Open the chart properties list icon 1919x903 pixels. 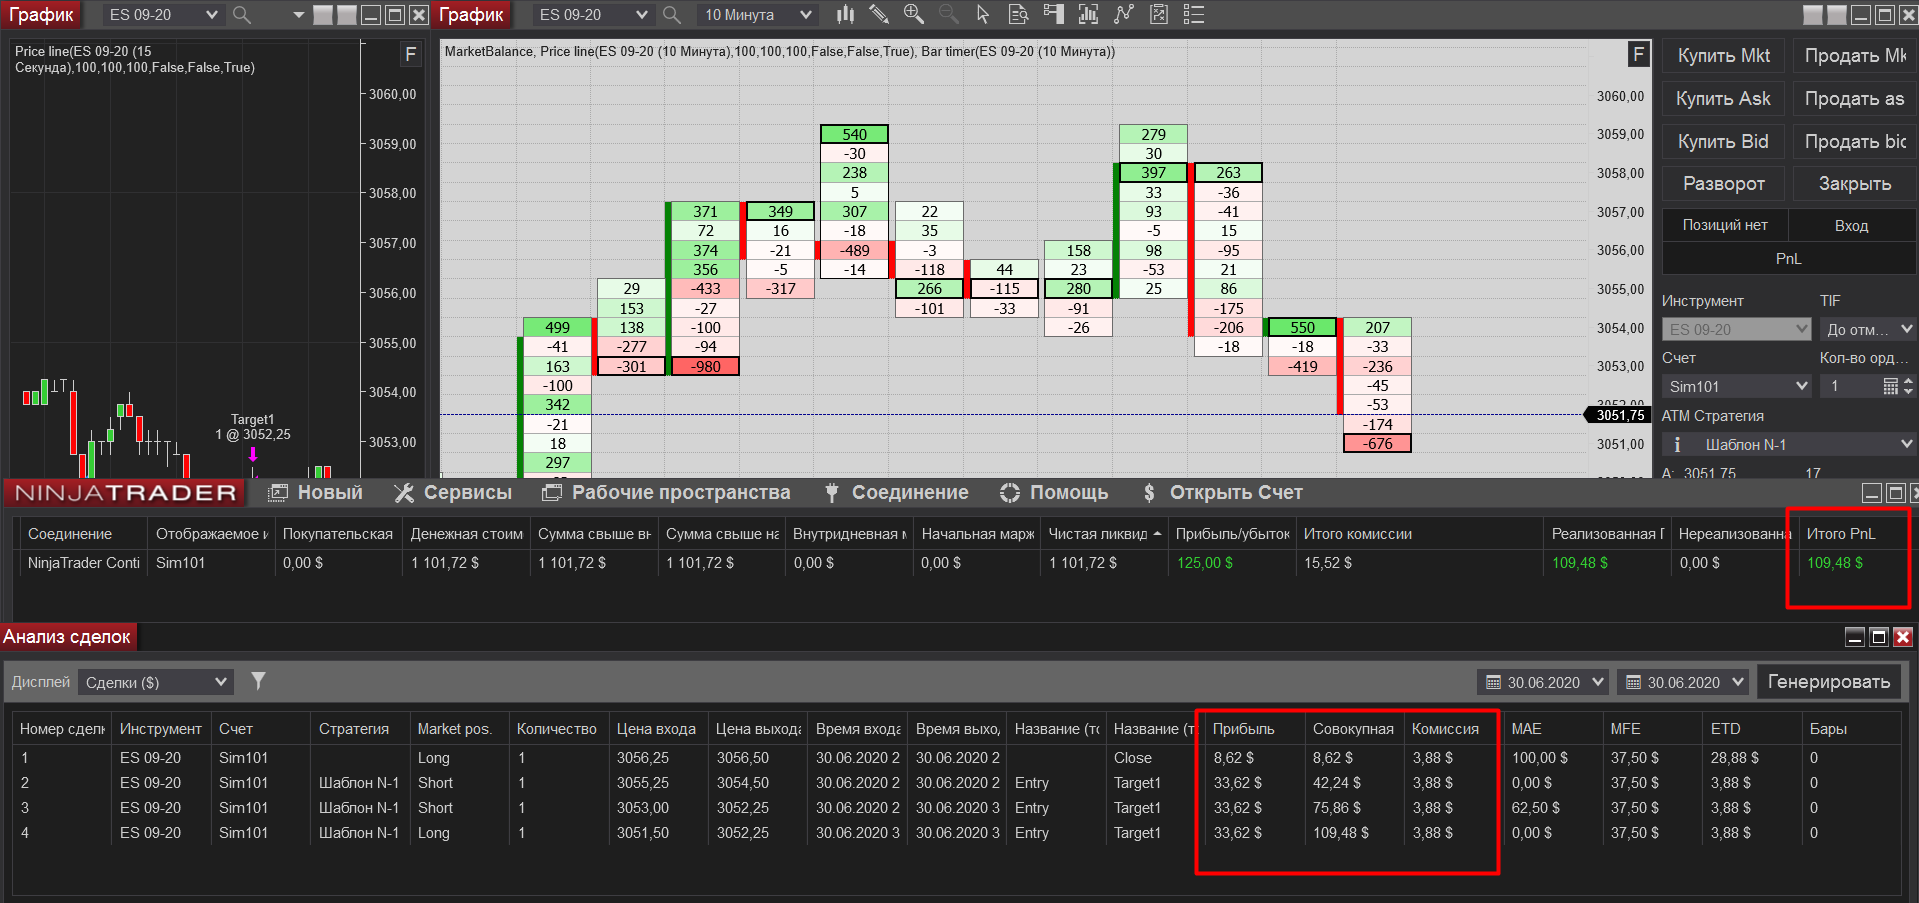pos(1193,14)
